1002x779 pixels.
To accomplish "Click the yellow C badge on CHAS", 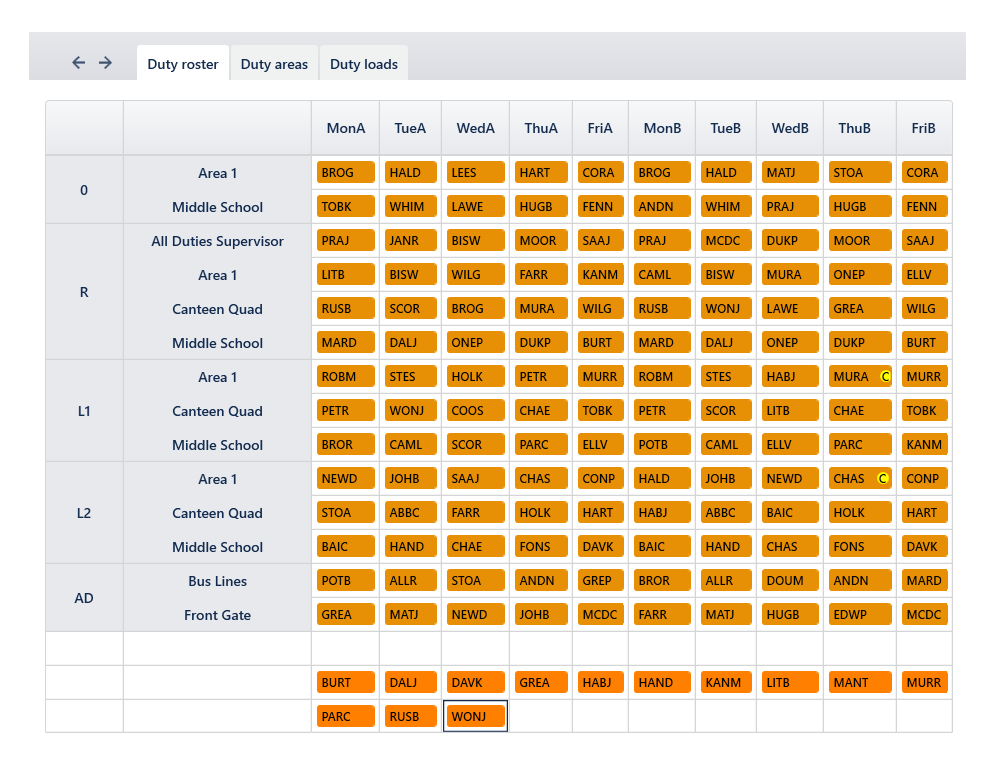I will click(883, 479).
